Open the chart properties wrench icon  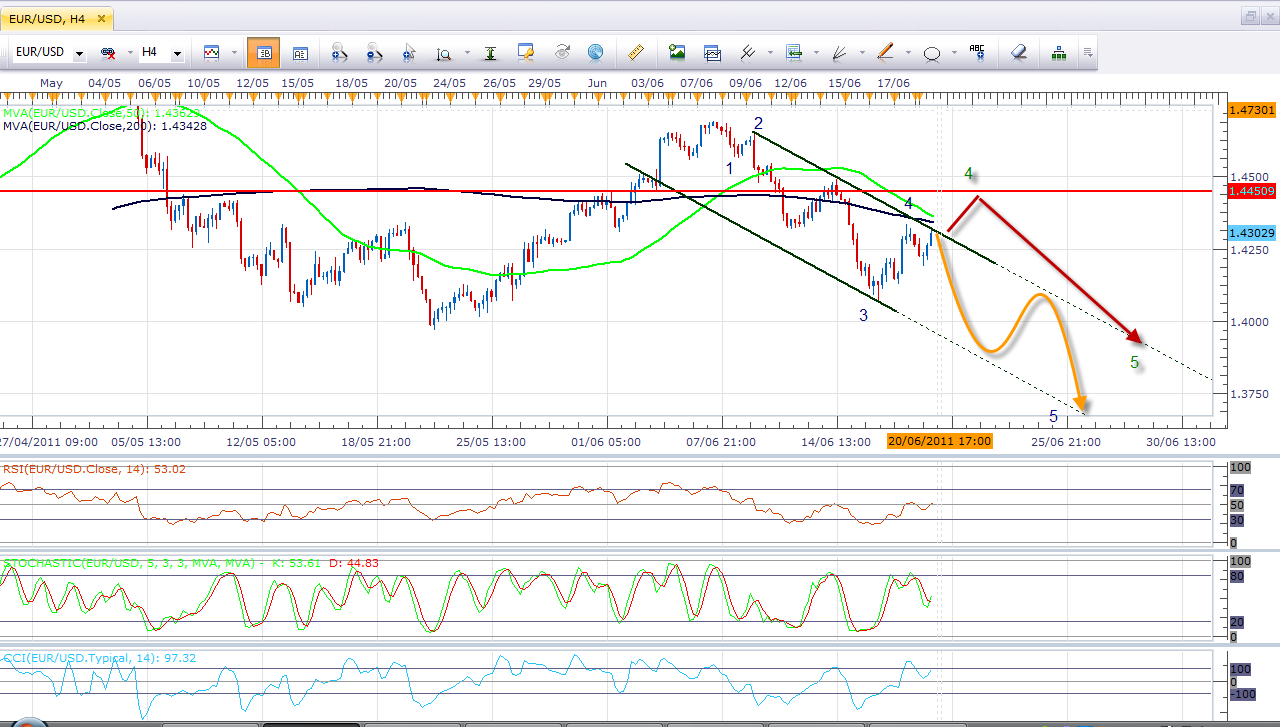(526, 52)
